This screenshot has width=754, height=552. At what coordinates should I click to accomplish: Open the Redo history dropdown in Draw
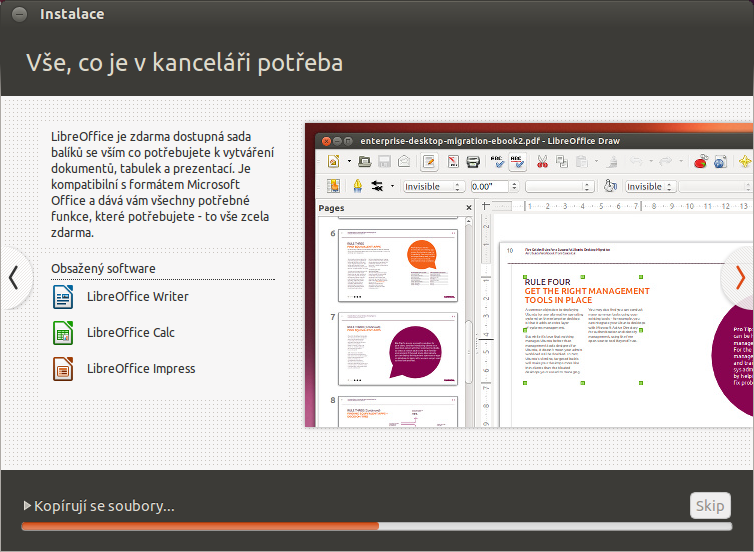click(x=680, y=162)
